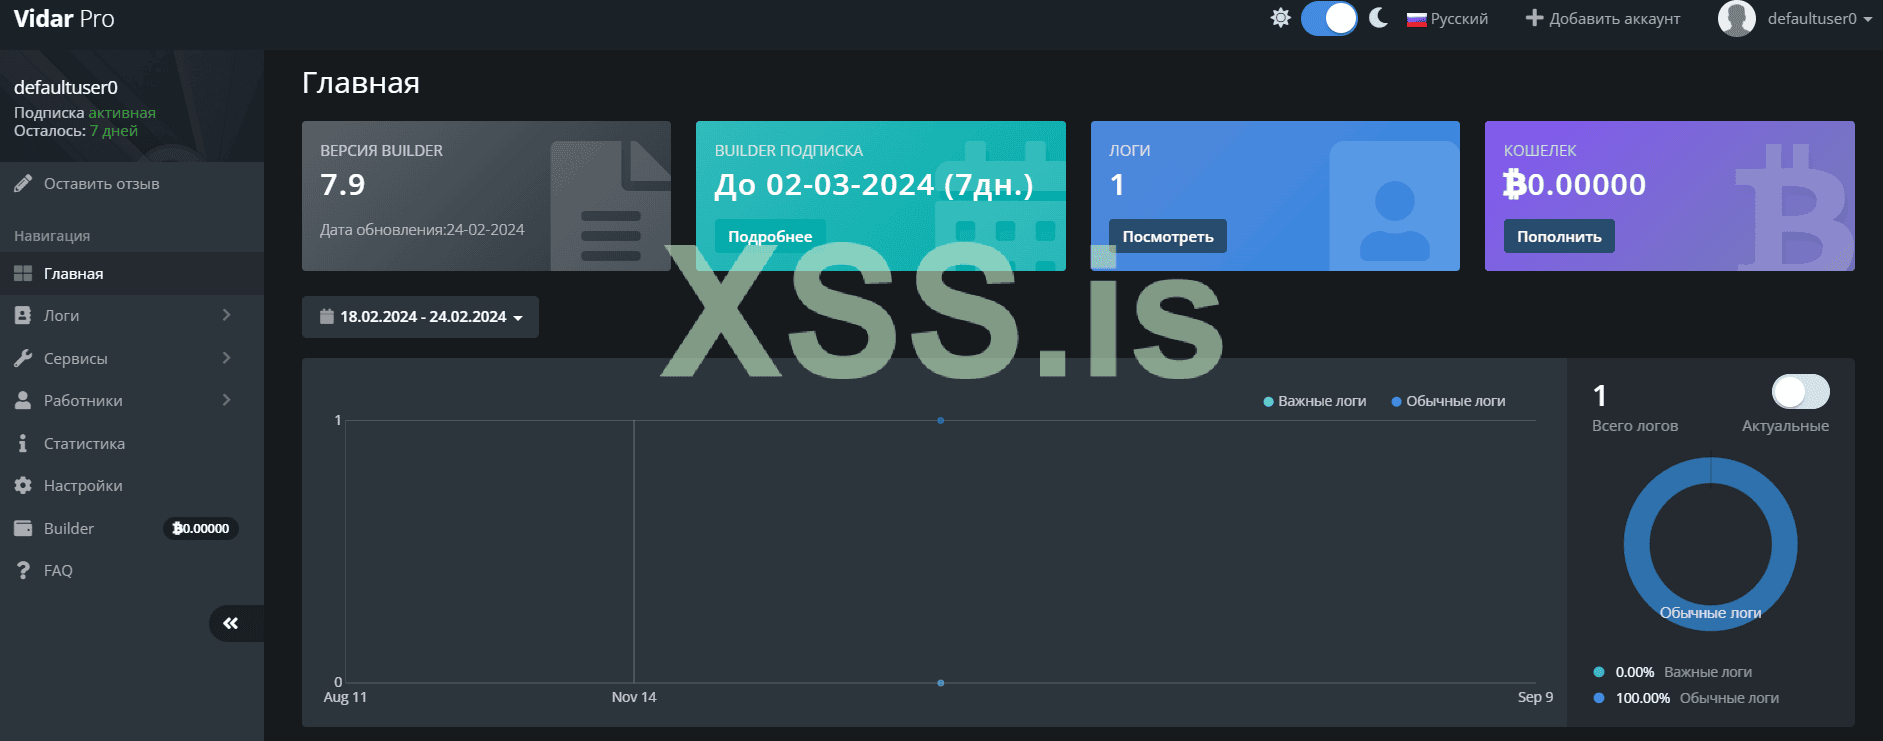This screenshot has height=741, width=1883.
Task: Click the Bitcoin icon on Кошелек card
Action: tap(1795, 206)
